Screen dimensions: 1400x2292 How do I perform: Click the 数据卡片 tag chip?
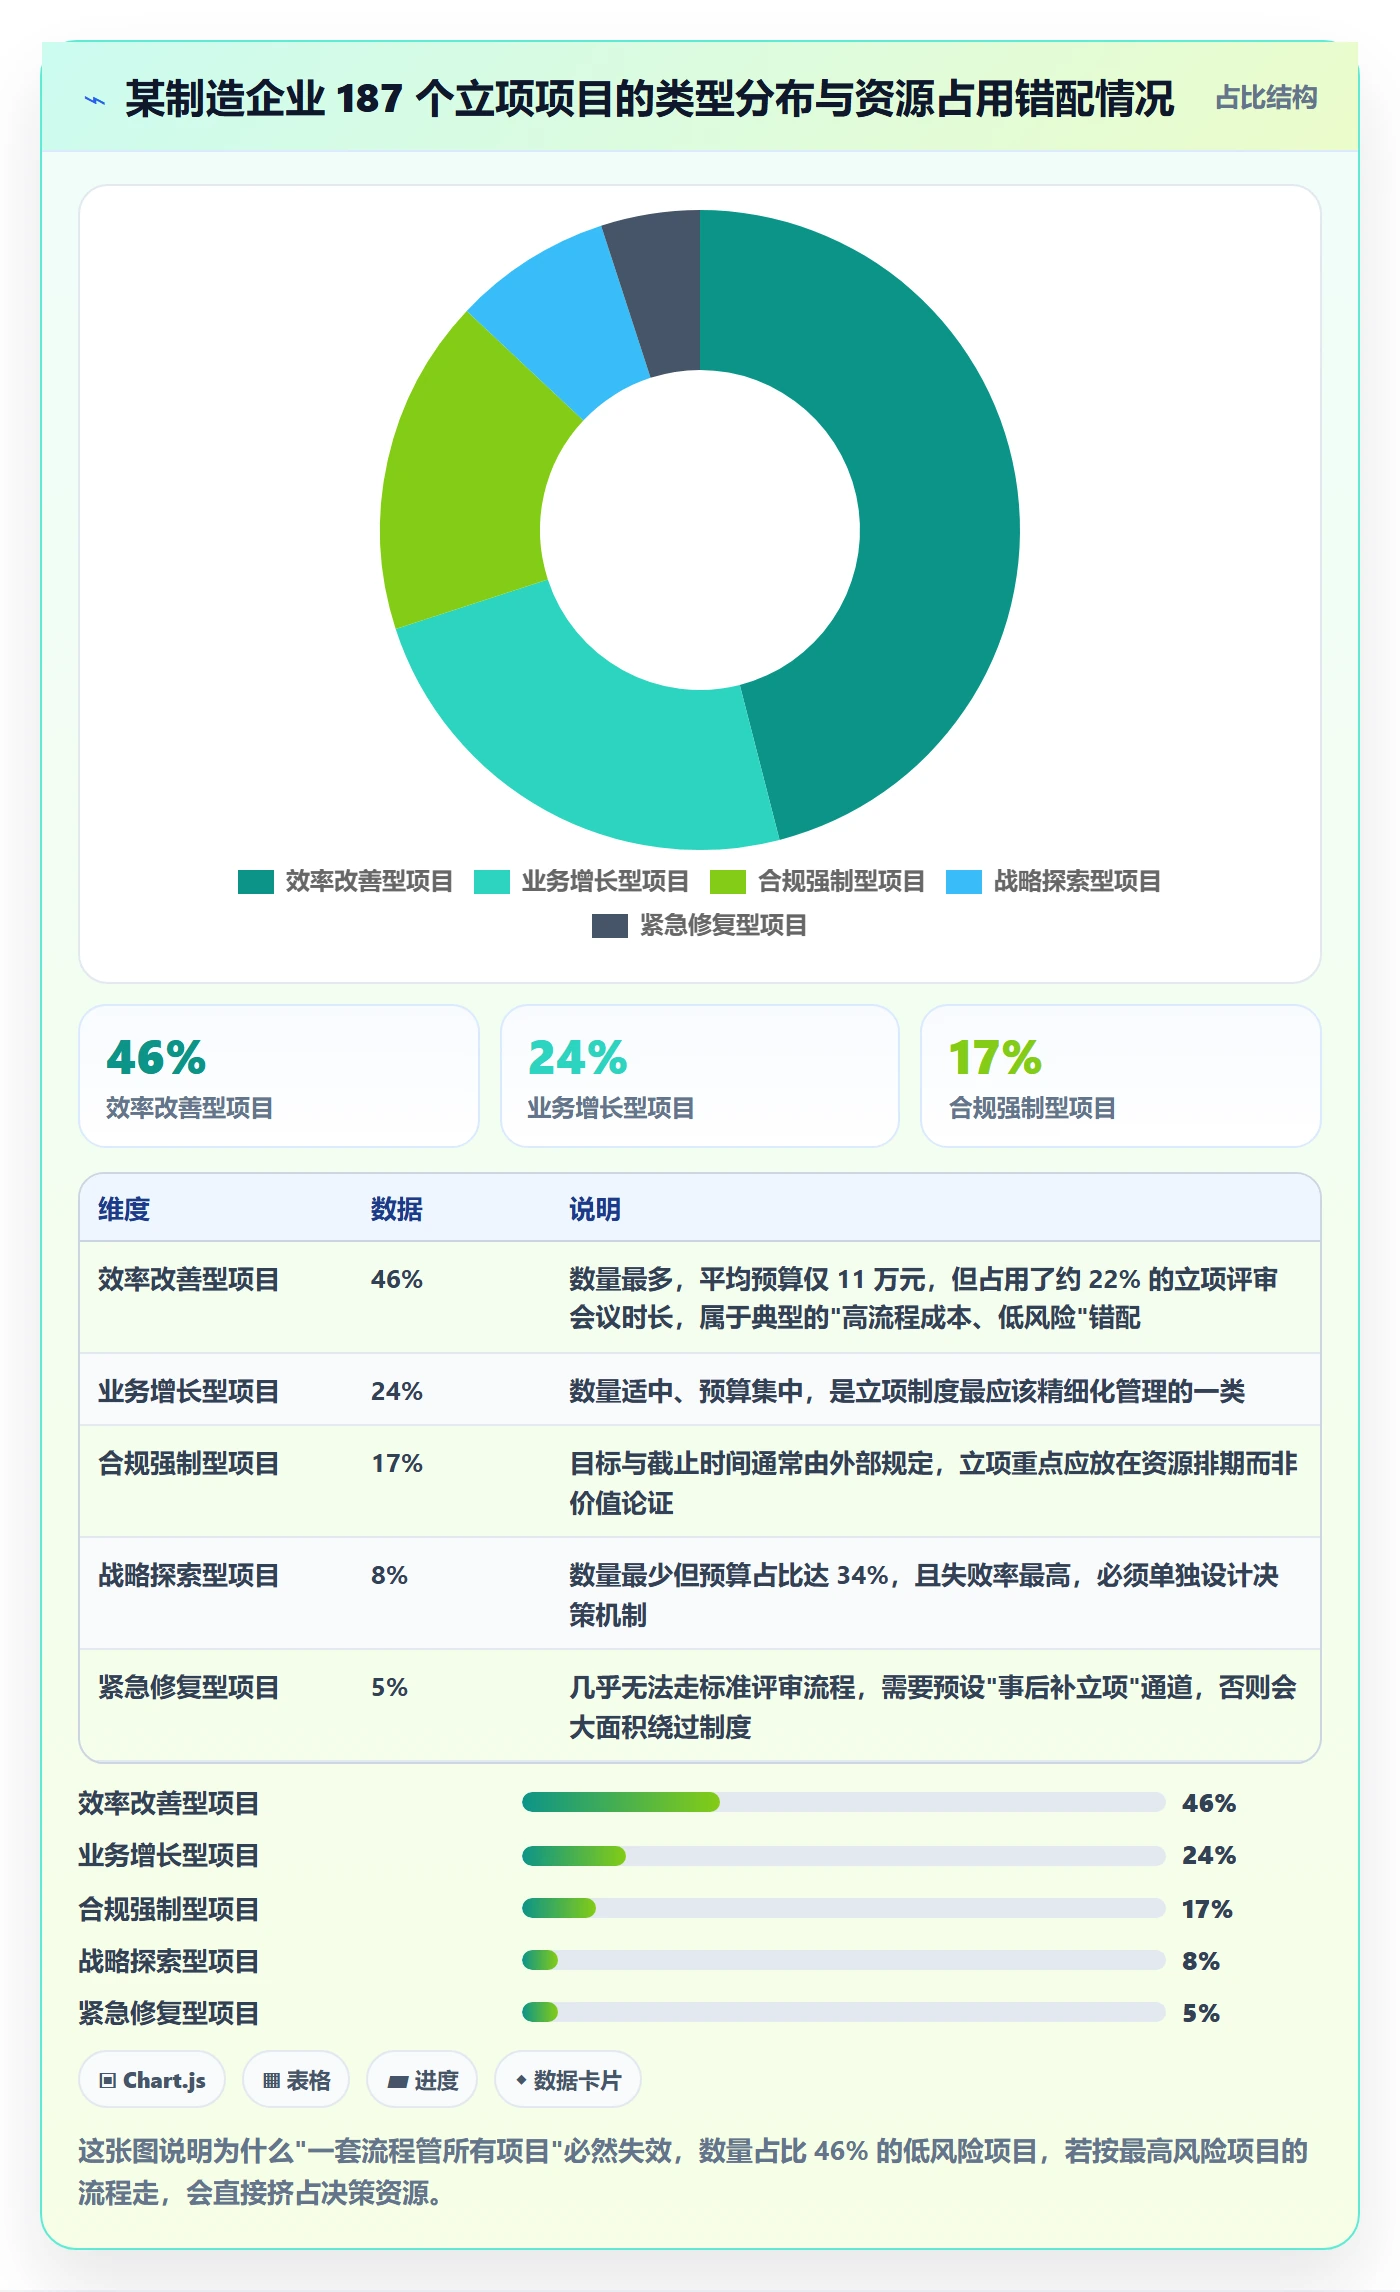click(568, 2080)
